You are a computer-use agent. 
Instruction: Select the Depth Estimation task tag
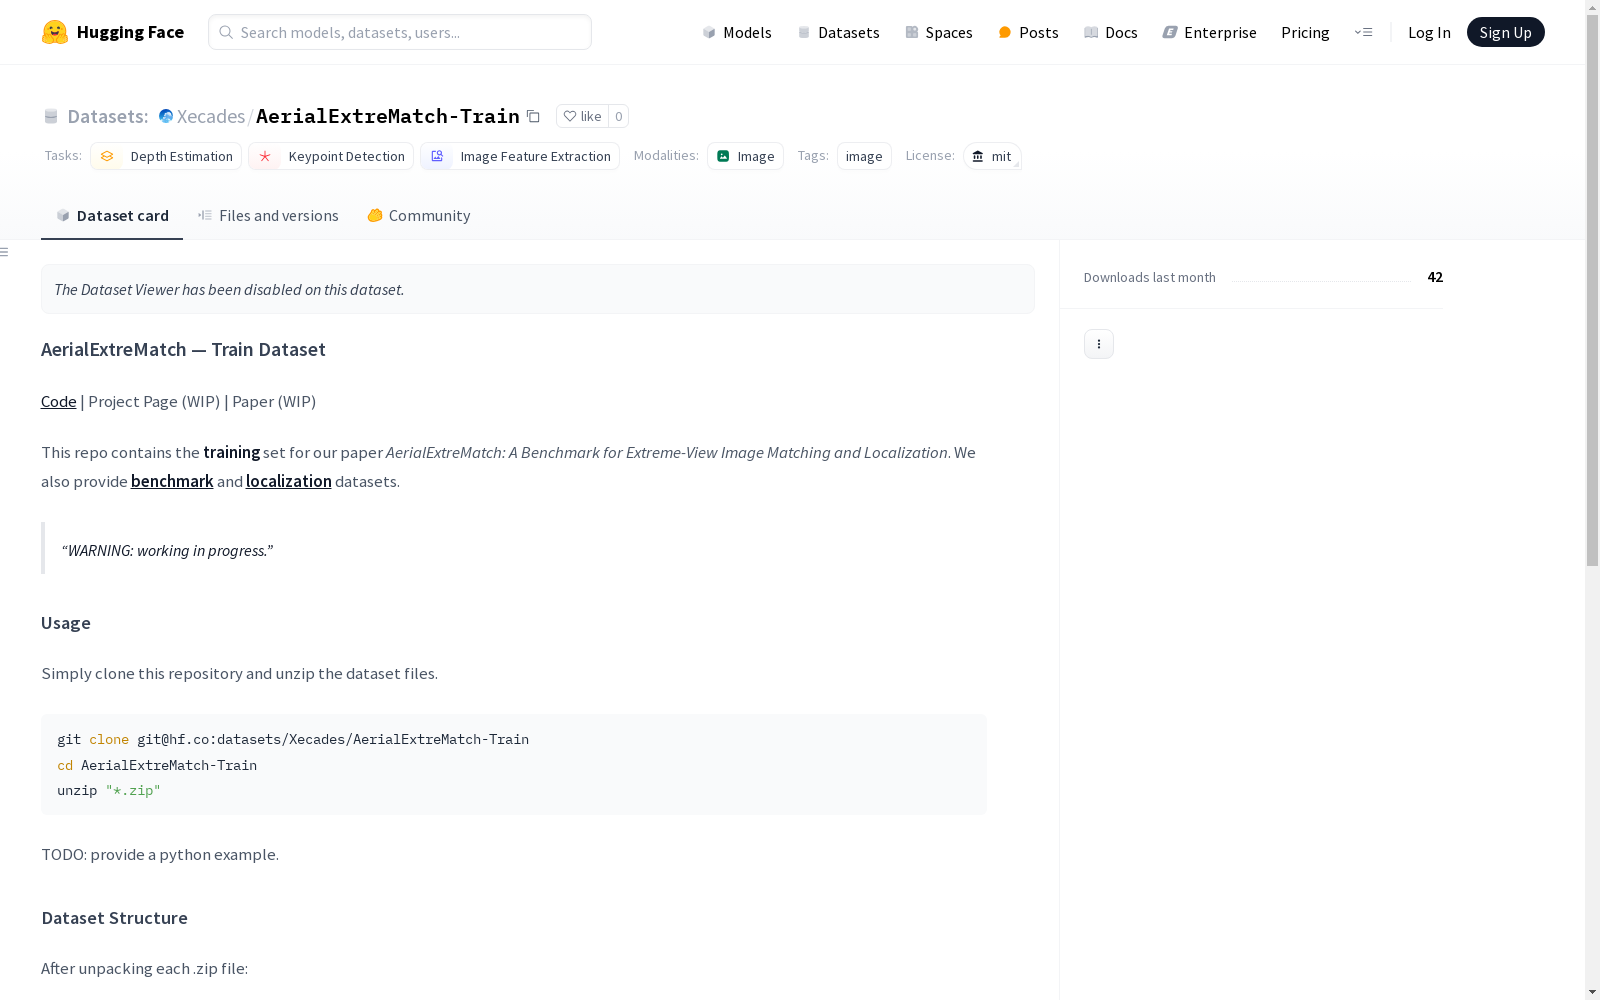(x=166, y=156)
